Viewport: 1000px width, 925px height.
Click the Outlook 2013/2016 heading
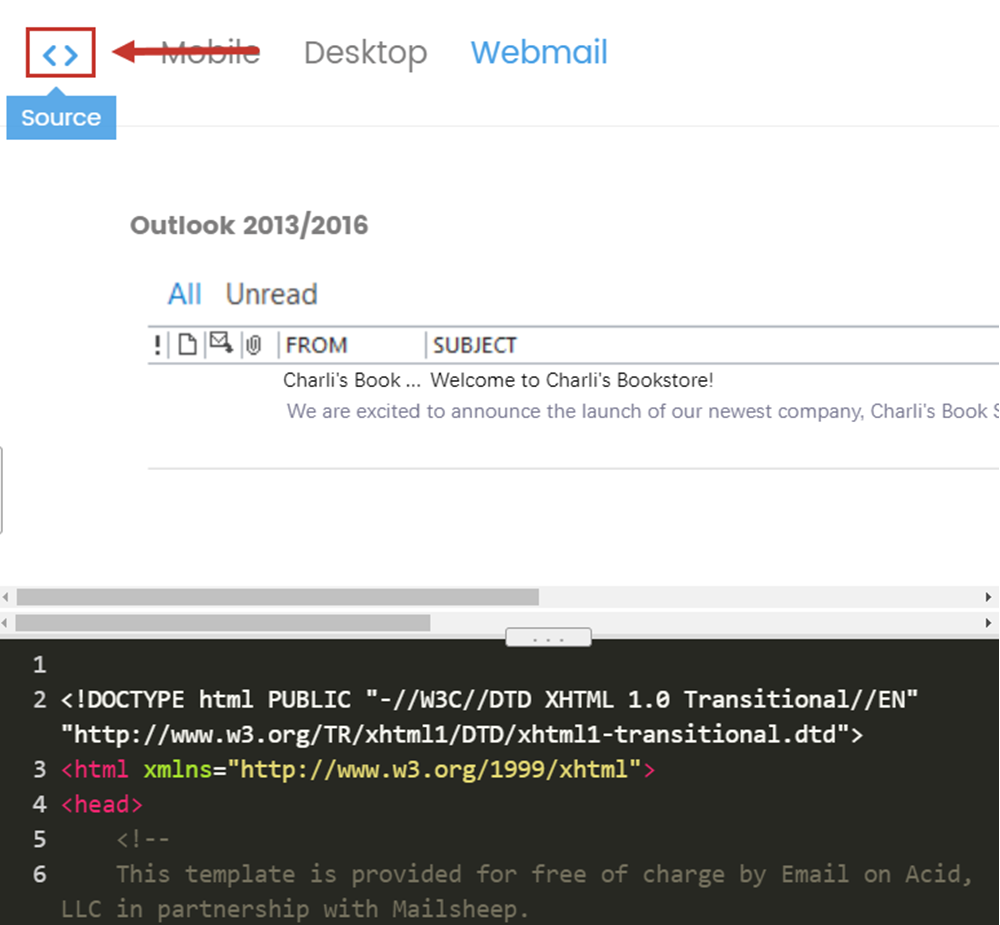click(249, 225)
